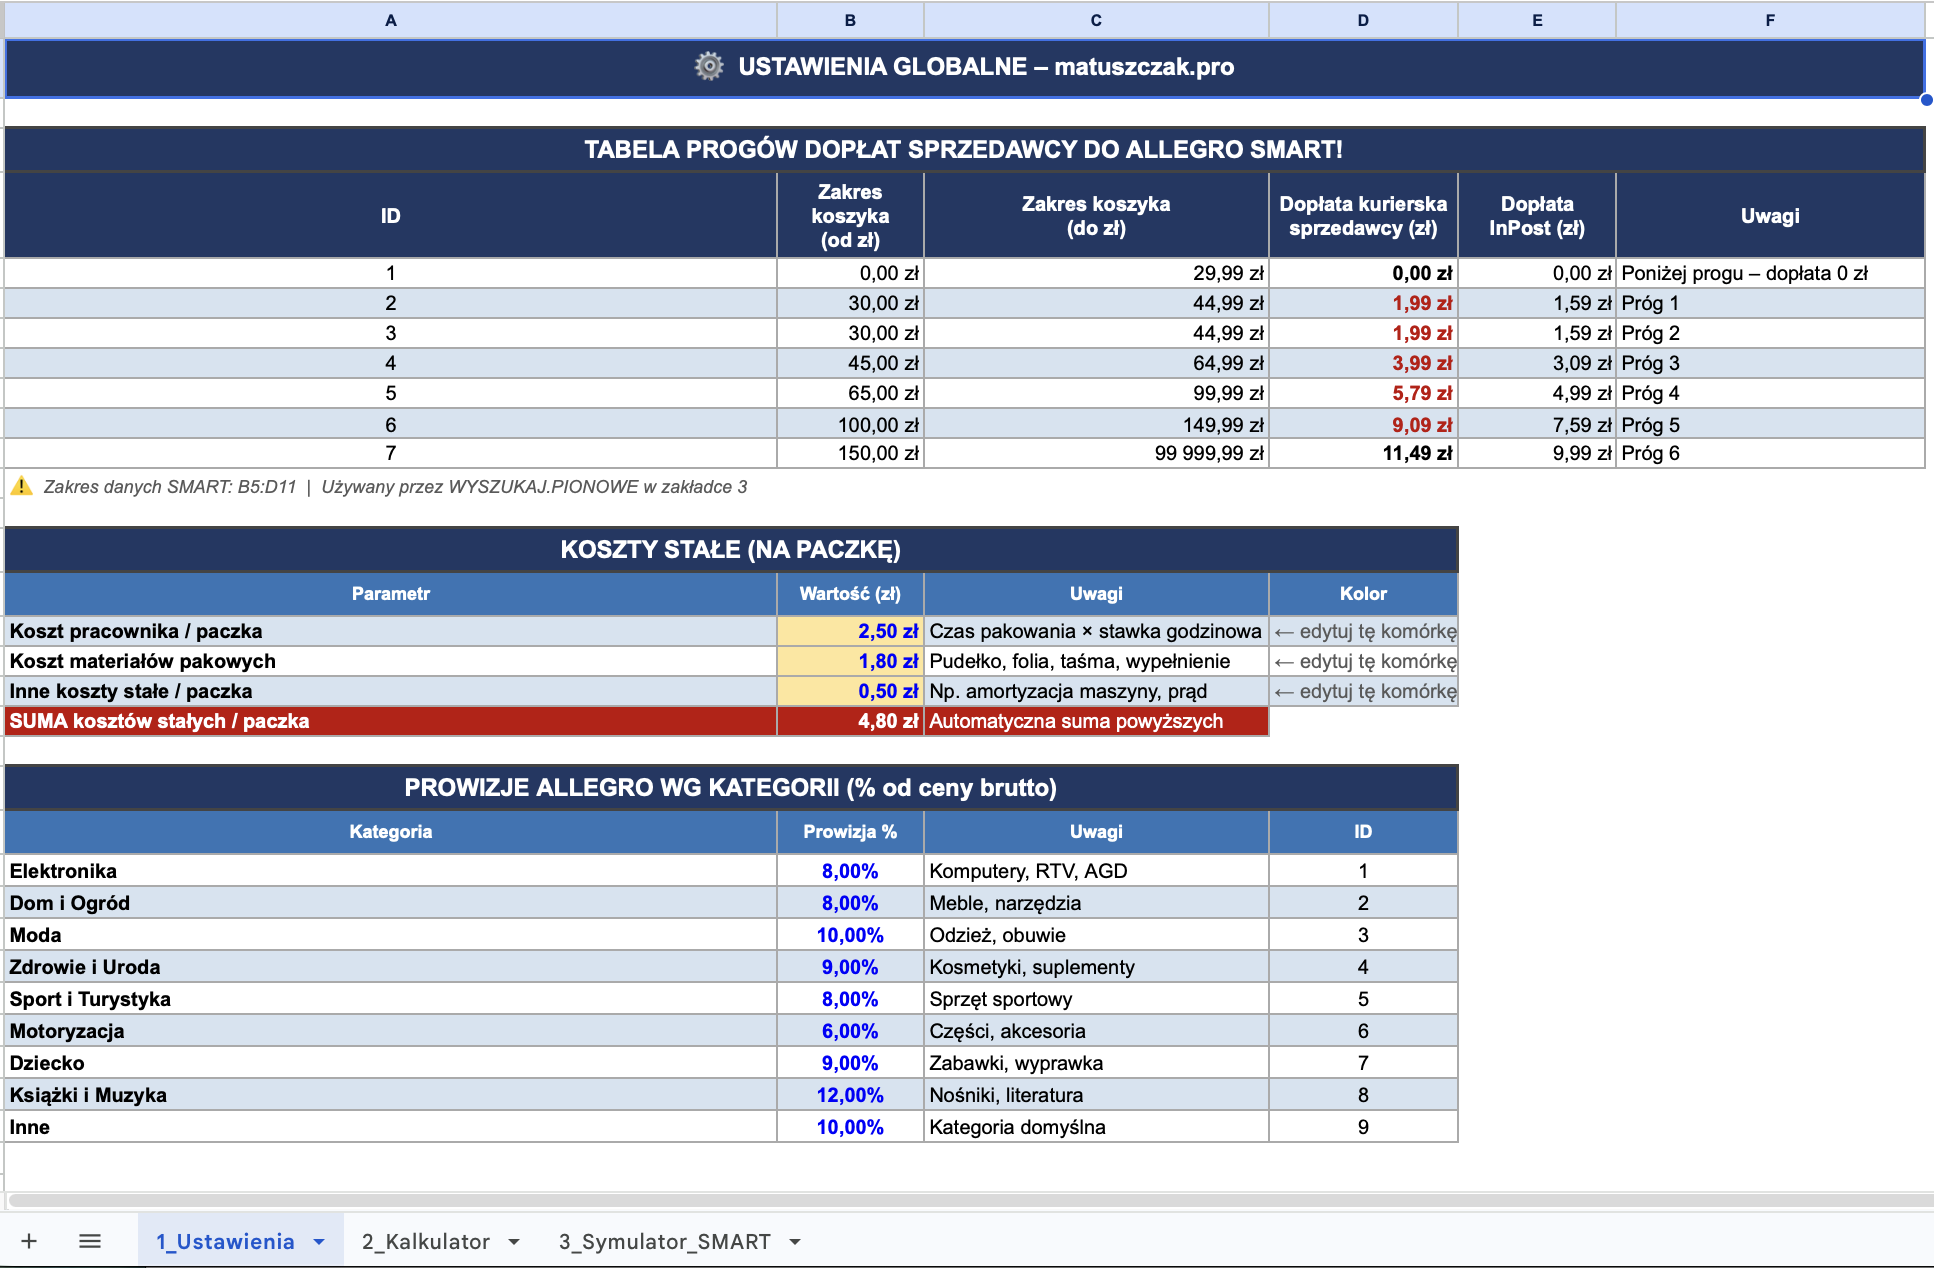Select yellow cell with 2,50 zł value

850,631
